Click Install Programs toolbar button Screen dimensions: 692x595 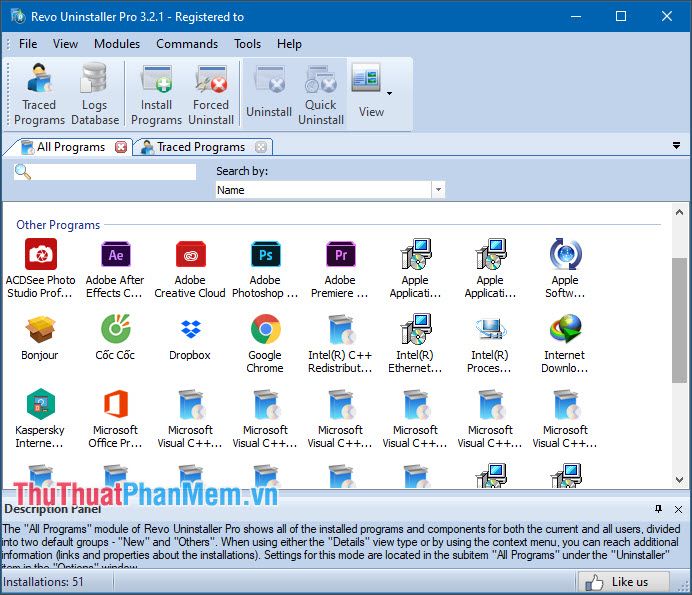156,94
